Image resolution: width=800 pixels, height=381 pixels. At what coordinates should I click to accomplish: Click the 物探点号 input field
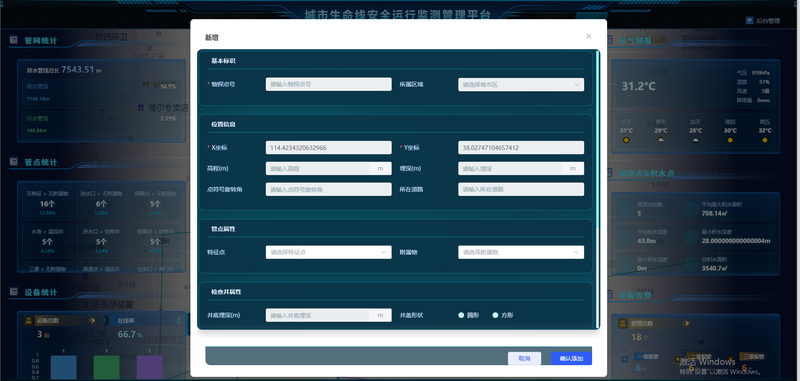click(329, 84)
